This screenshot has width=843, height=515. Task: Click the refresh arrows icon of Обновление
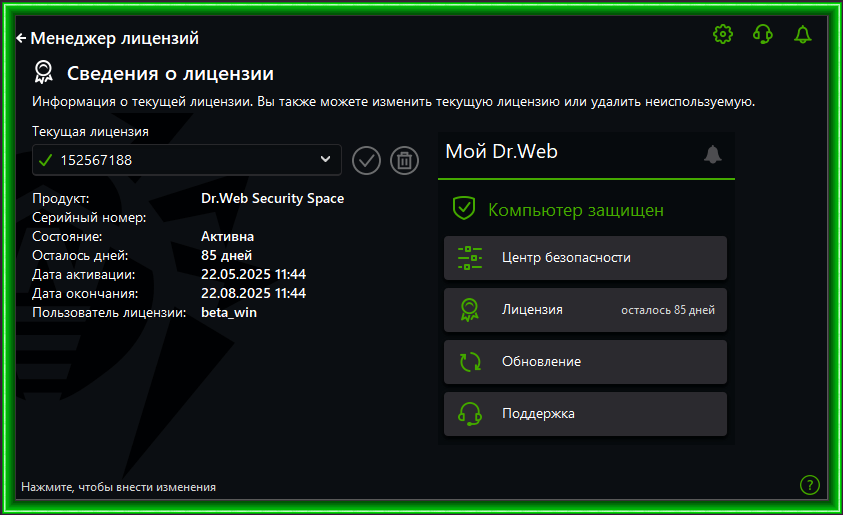[x=470, y=362]
